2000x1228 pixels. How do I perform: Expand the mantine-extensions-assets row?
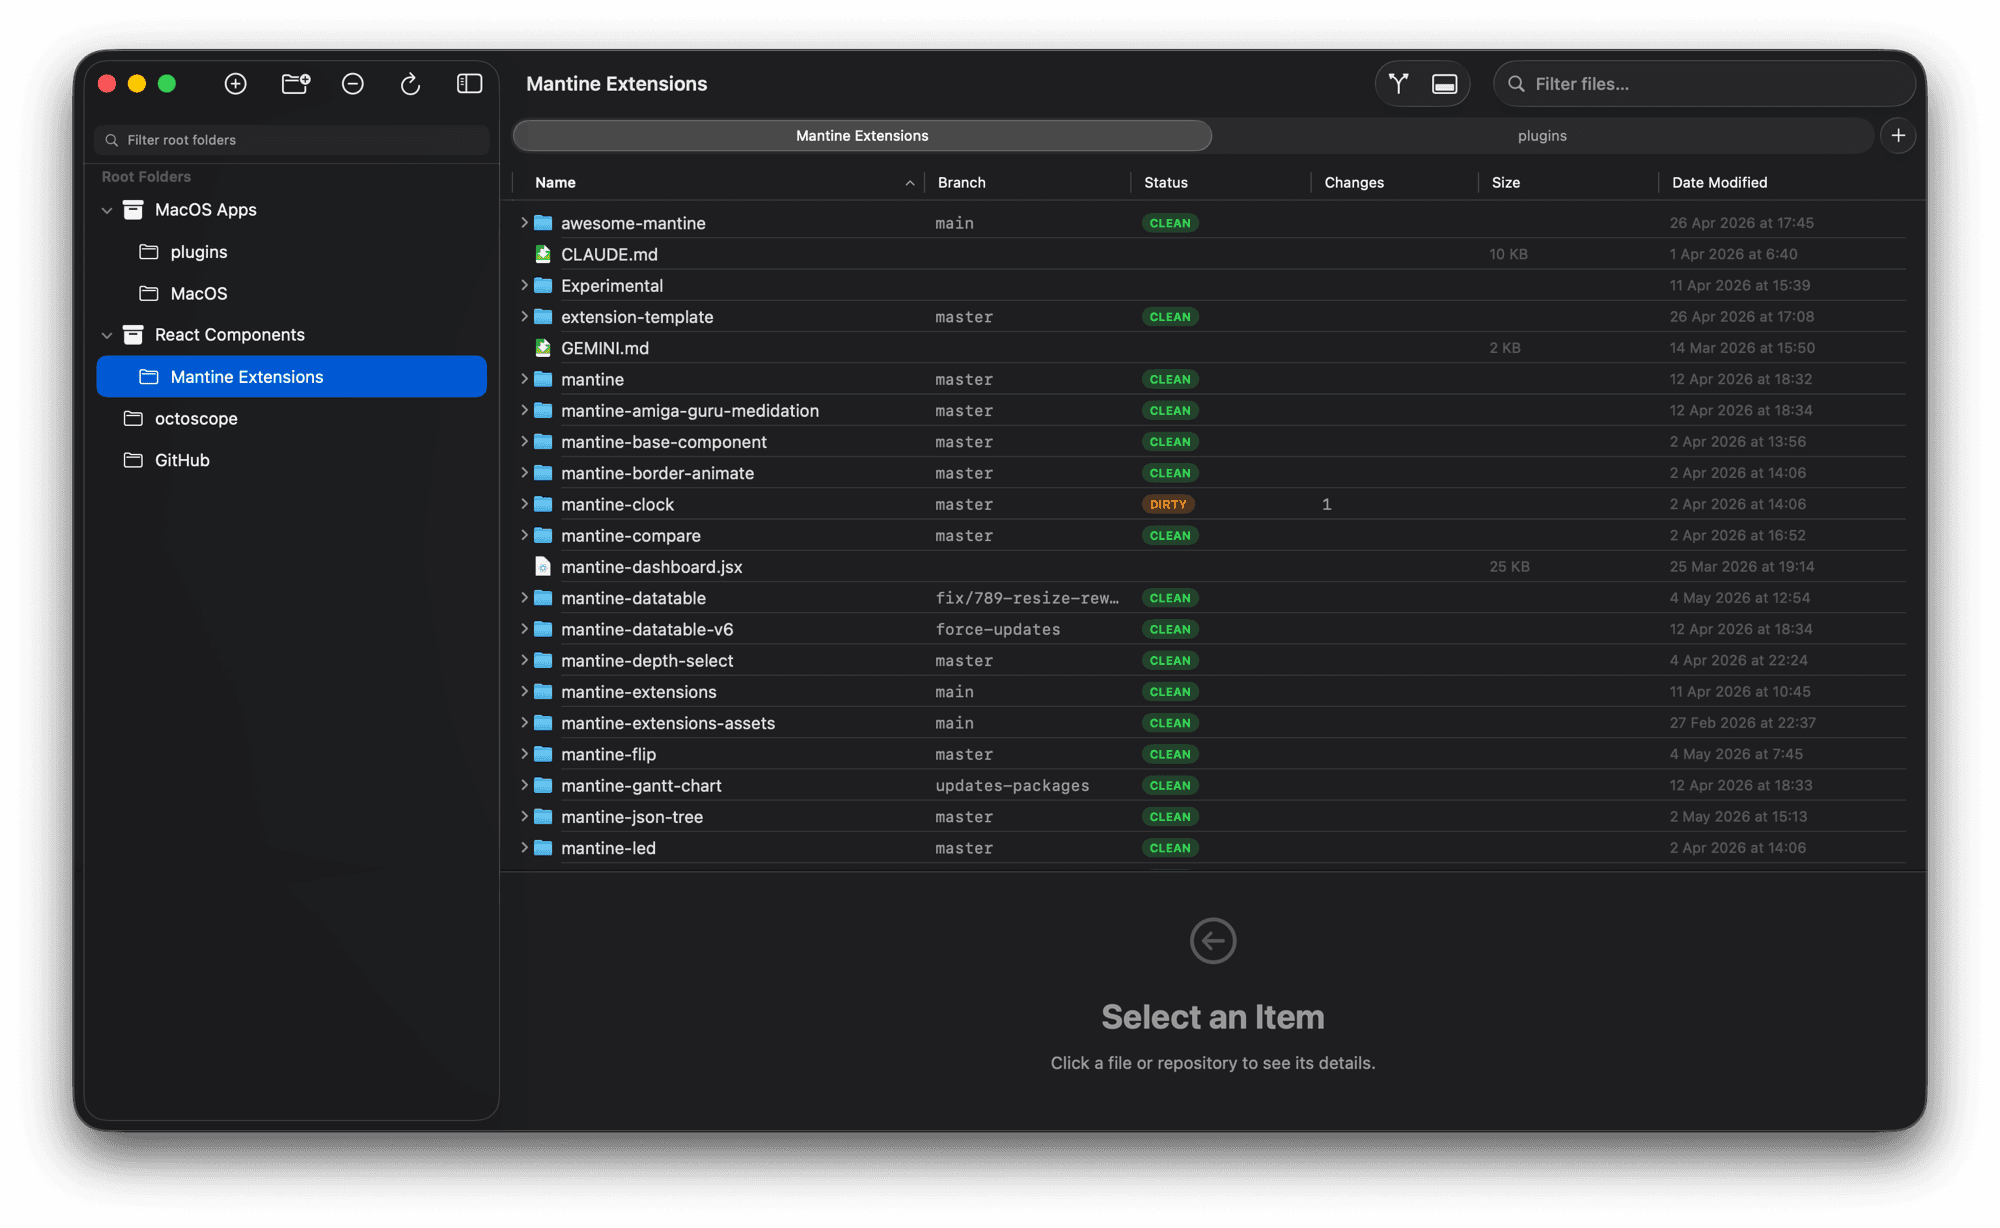point(524,723)
